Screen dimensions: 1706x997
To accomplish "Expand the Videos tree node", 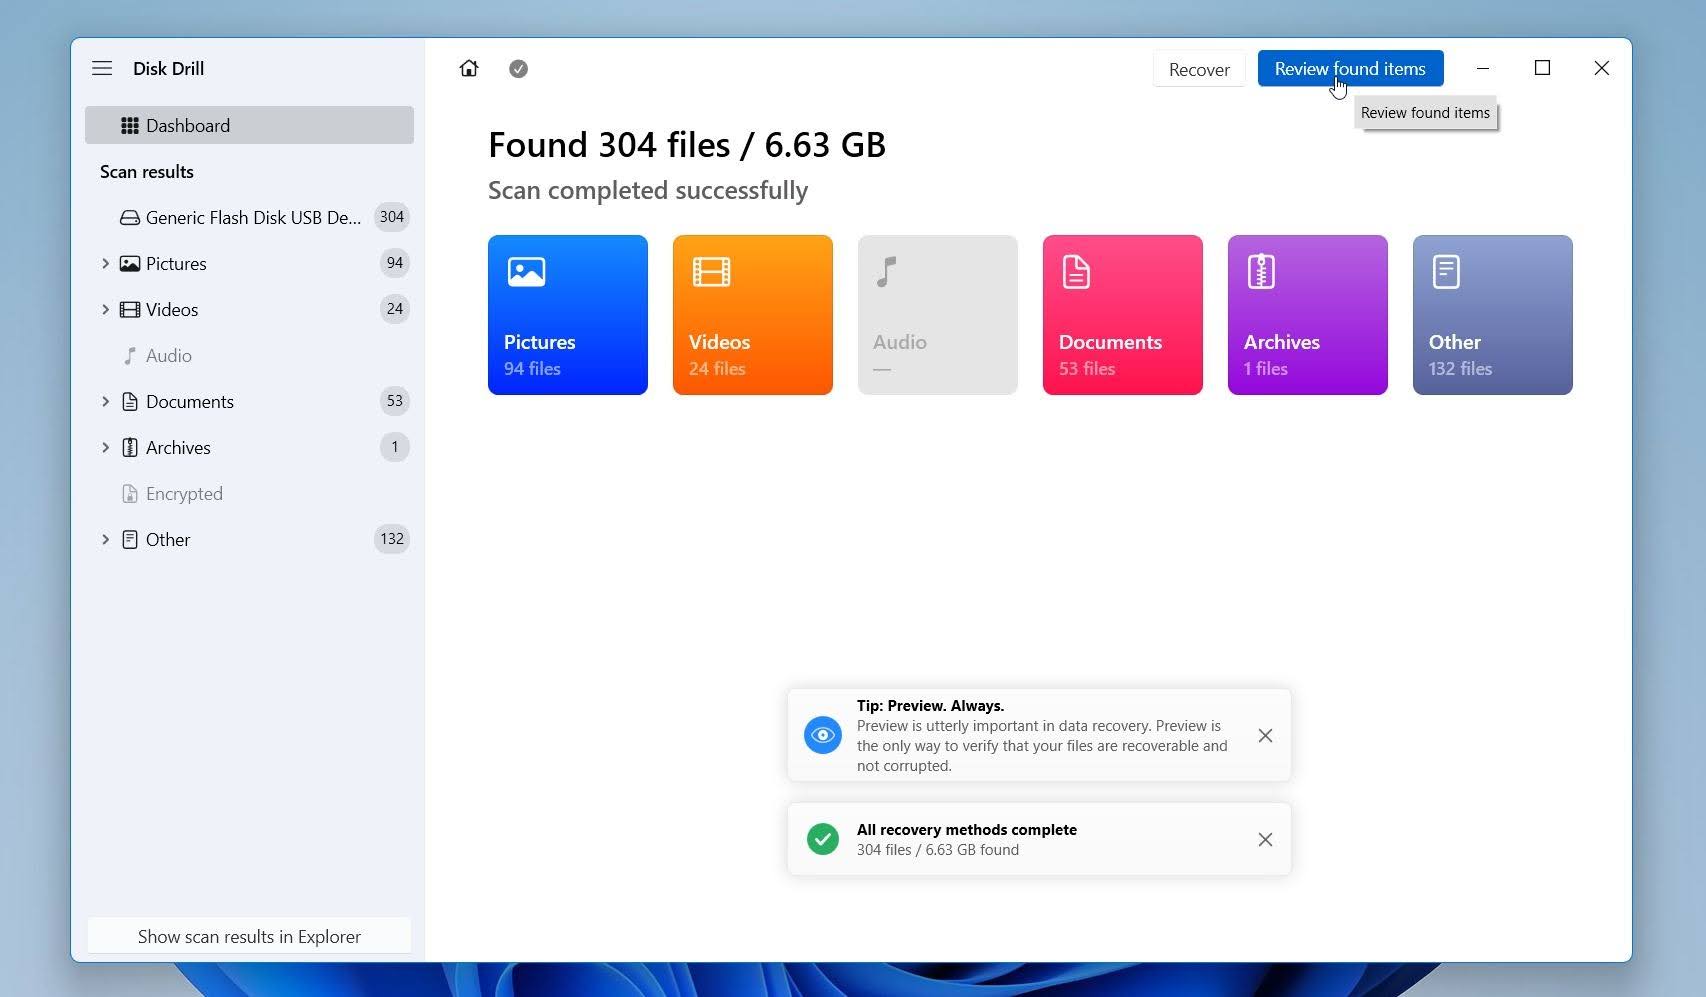I will pyautogui.click(x=105, y=309).
